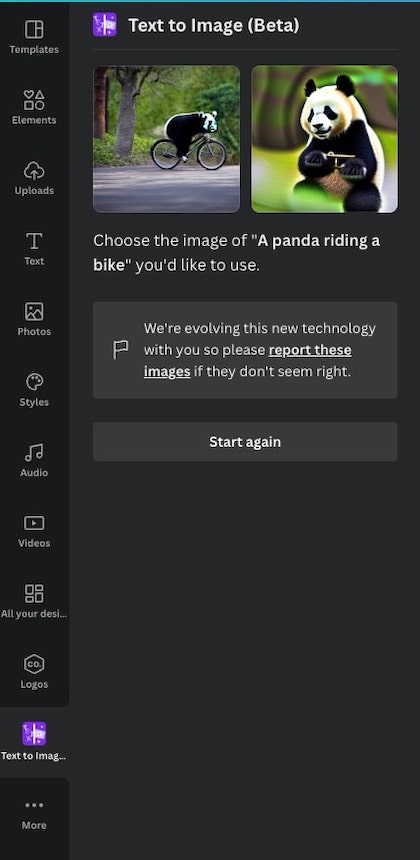This screenshot has width=420, height=860.
Task: Select the Styles palette icon
Action: point(34,382)
